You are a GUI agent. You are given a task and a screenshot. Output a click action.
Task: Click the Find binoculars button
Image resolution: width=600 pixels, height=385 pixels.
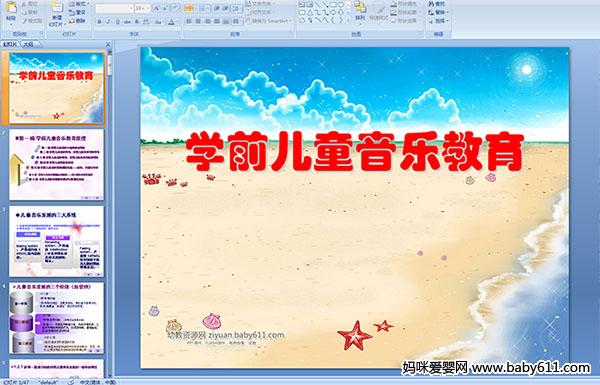point(437,4)
